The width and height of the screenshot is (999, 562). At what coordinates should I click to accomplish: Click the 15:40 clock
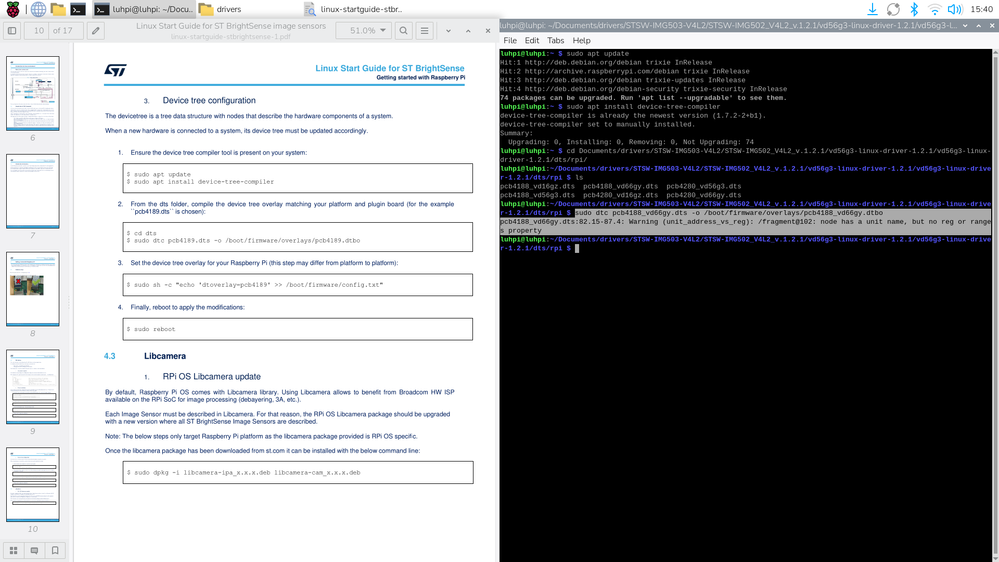pyautogui.click(x=981, y=9)
